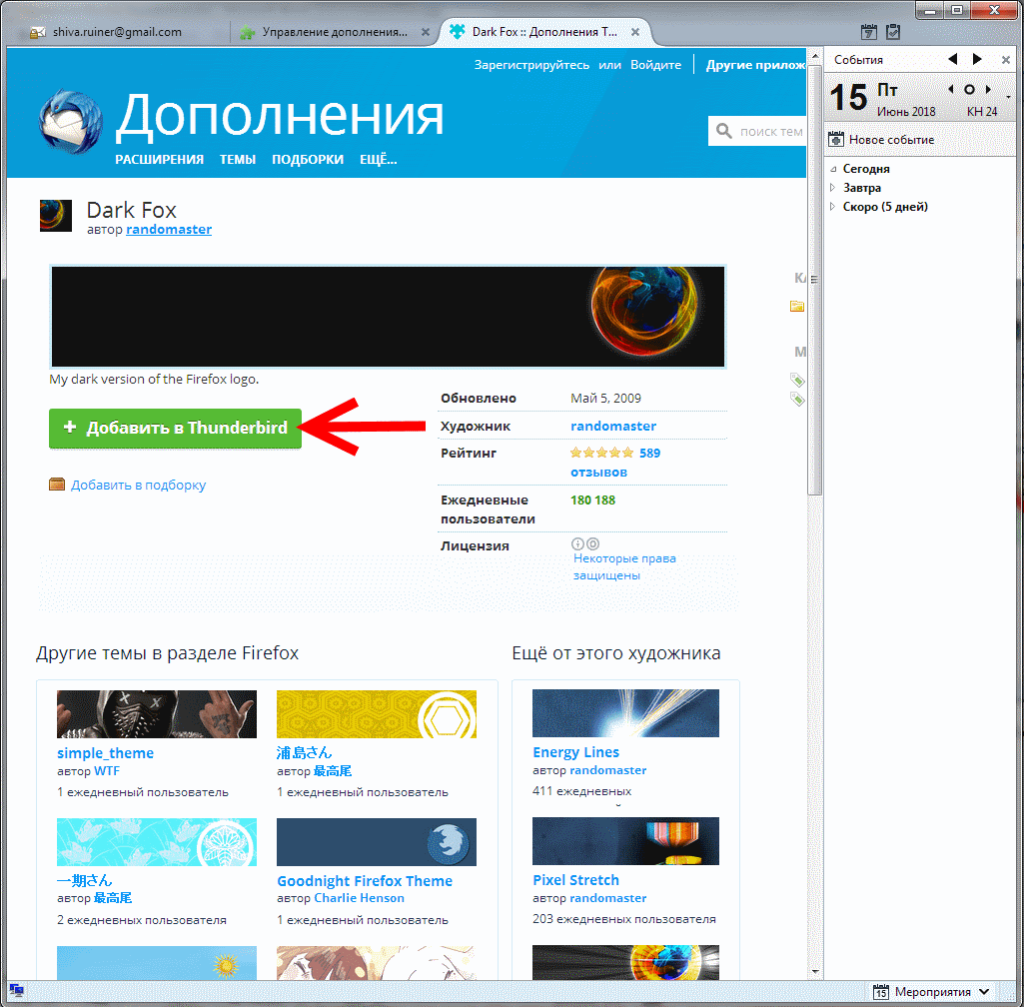Screen dimensions: 1024x1007
Task: Close the 'Управление дополнениями' tab
Action: point(425,32)
